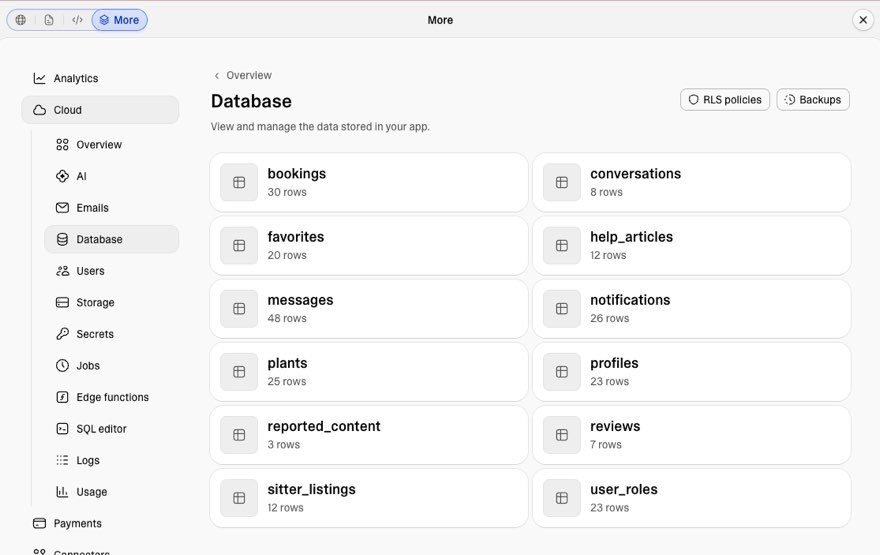Open the reported_content table
This screenshot has width=880, height=555.
coord(369,435)
